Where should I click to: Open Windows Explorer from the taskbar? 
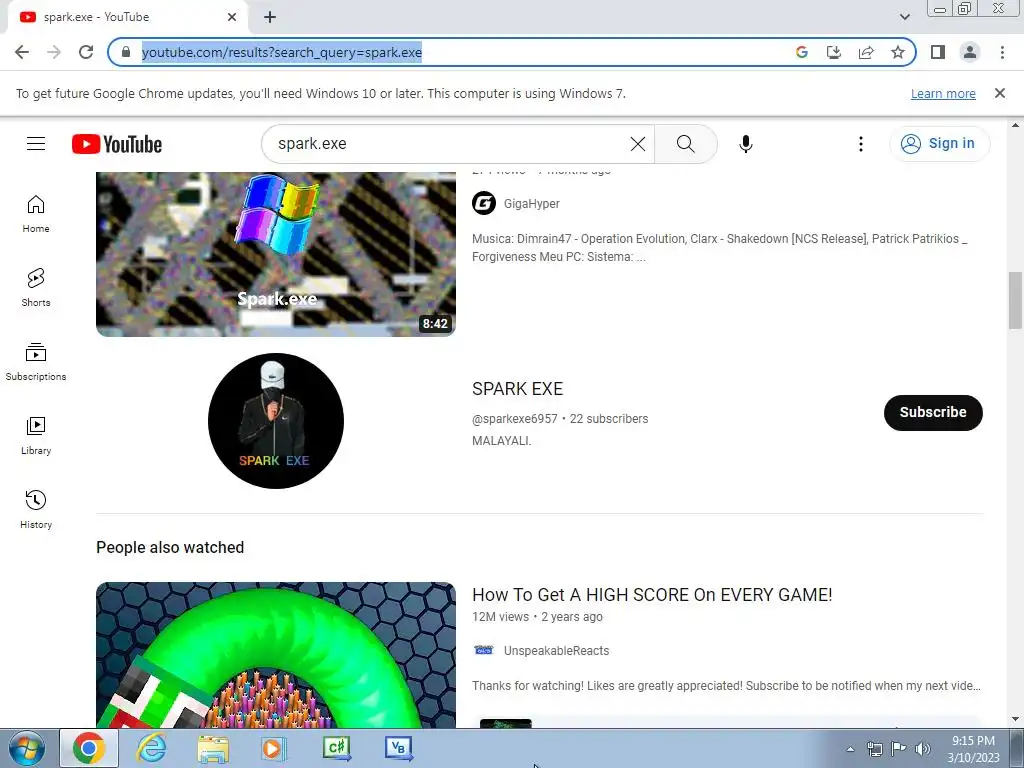point(213,748)
